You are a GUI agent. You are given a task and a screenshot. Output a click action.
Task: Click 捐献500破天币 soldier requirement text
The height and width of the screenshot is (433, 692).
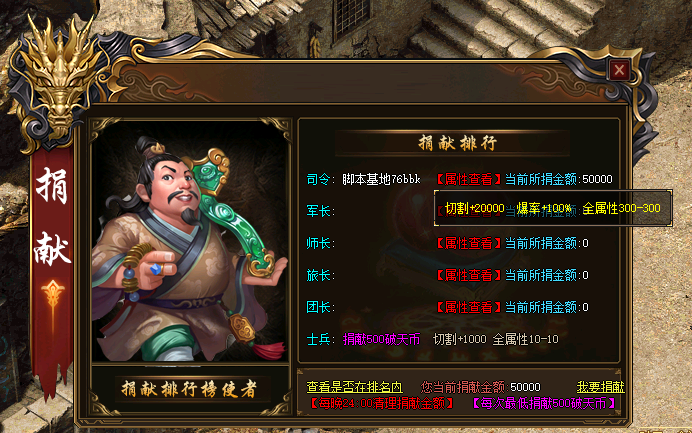tap(381, 339)
